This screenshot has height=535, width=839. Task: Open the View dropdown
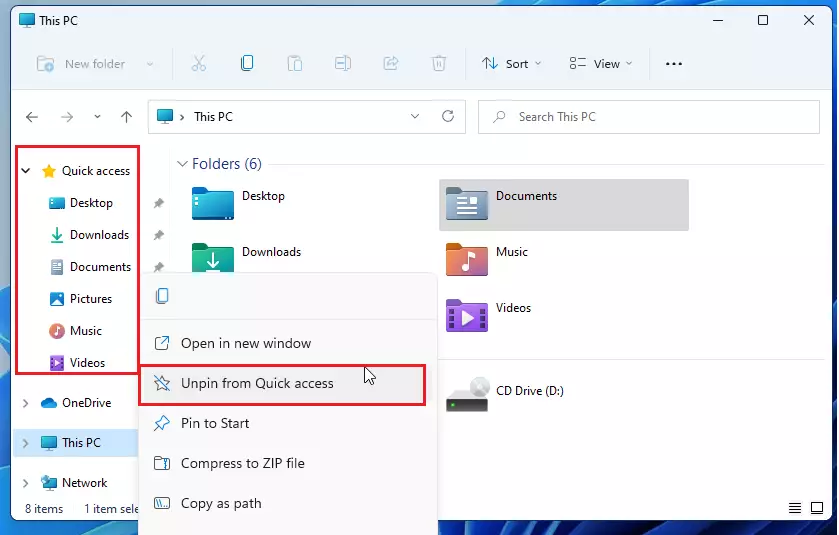[601, 64]
